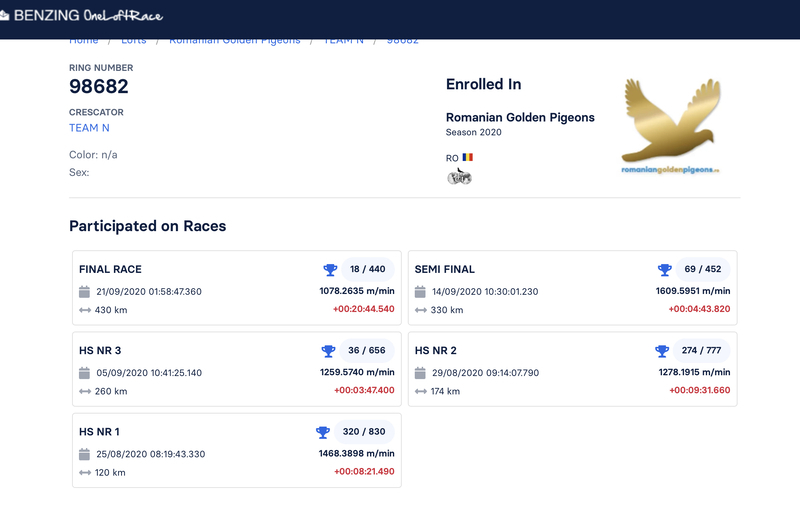Click the trophy icon in HS NR 1 card

322,432
